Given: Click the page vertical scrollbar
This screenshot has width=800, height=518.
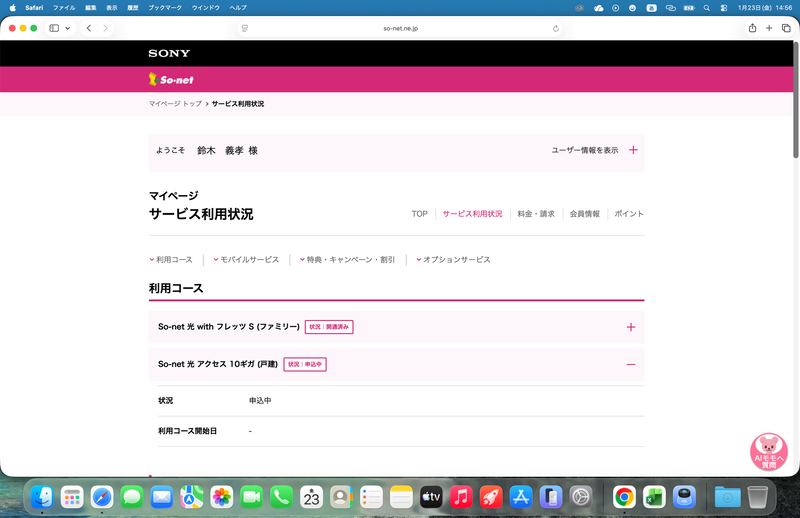Looking at the screenshot, I should click(x=795, y=99).
